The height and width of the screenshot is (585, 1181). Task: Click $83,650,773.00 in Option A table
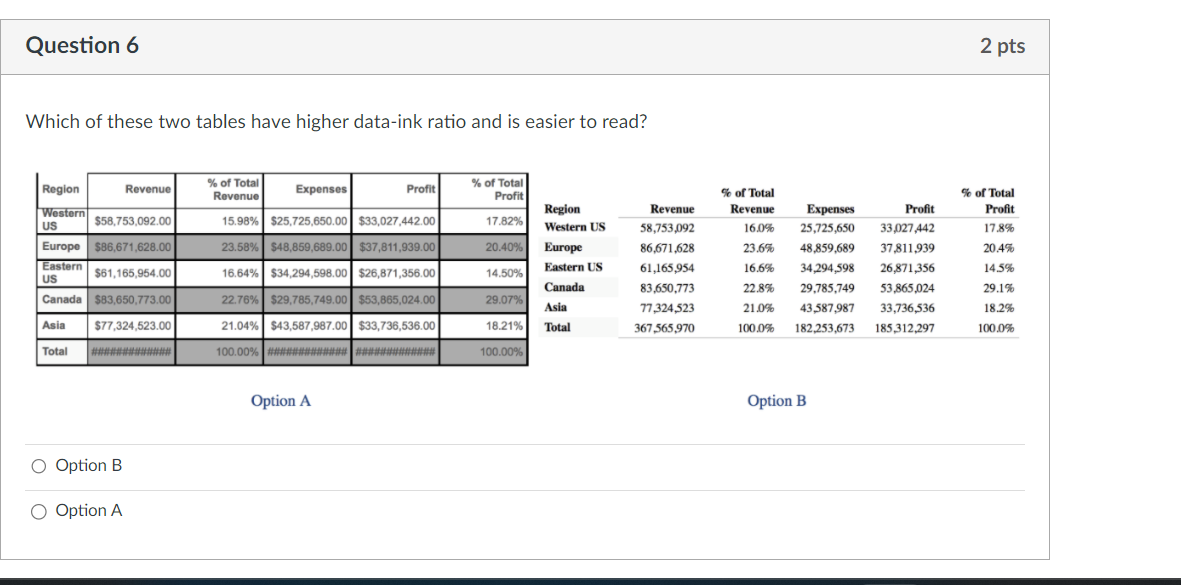click(133, 300)
